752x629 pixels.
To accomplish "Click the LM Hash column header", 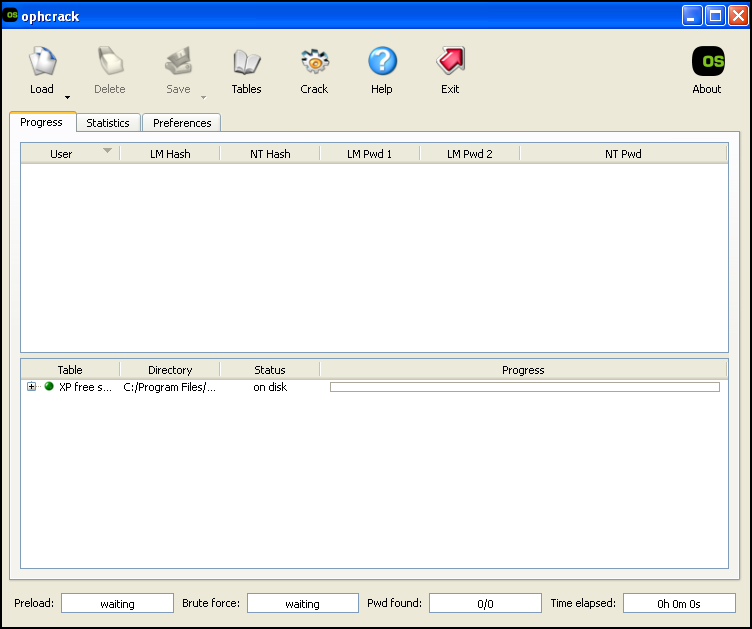I will click(x=170, y=154).
